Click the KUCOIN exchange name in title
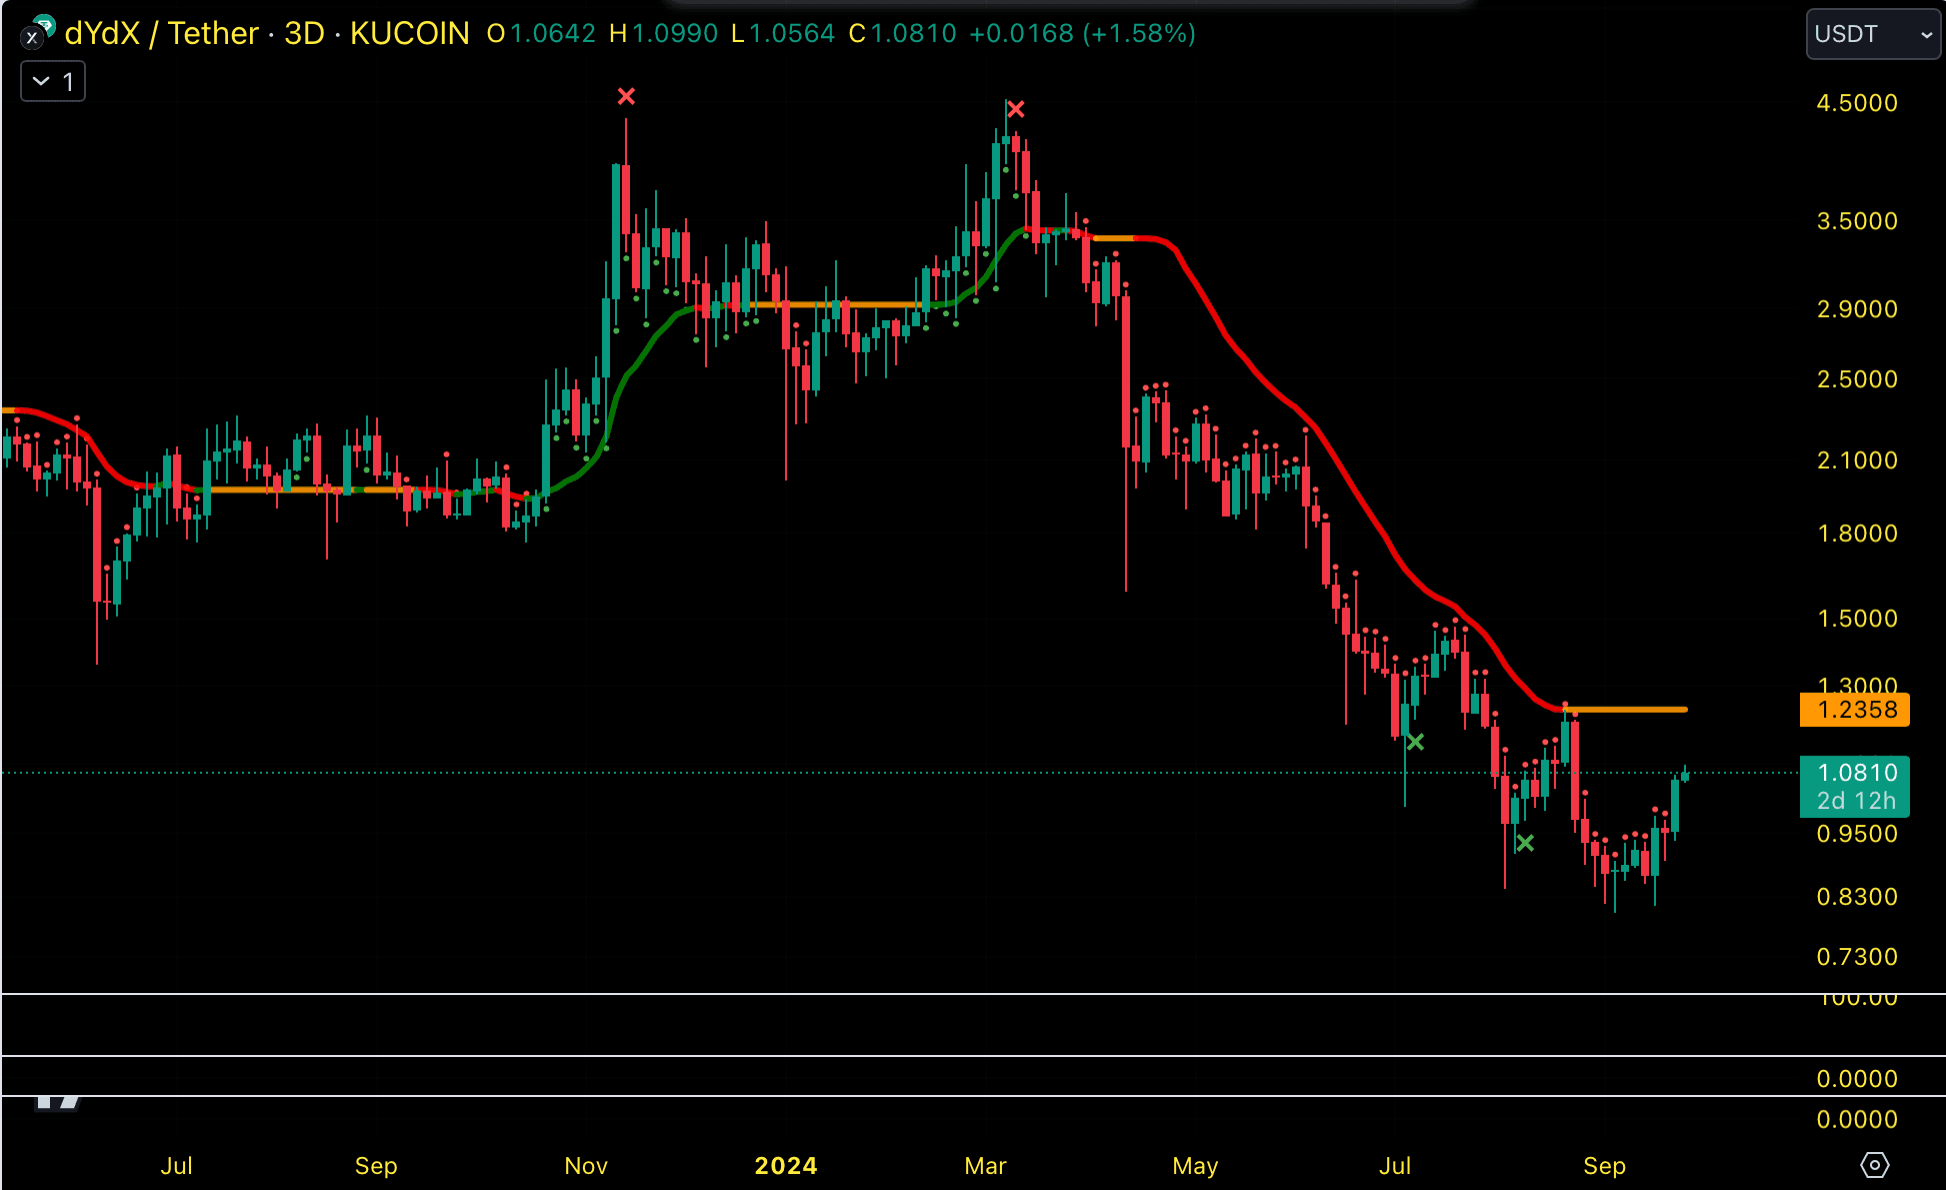This screenshot has width=1946, height=1190. (409, 33)
